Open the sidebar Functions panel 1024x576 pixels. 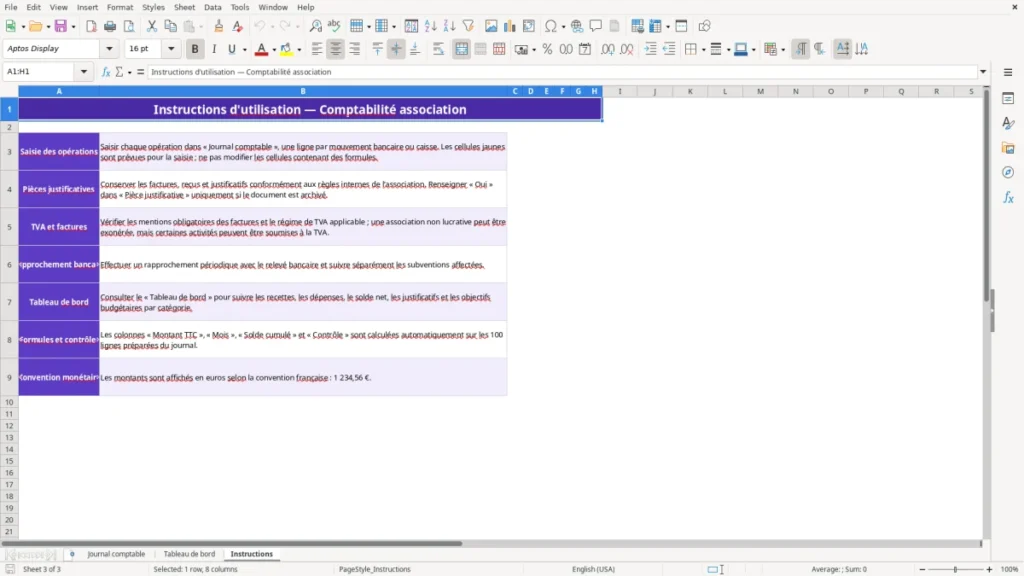(x=1008, y=197)
